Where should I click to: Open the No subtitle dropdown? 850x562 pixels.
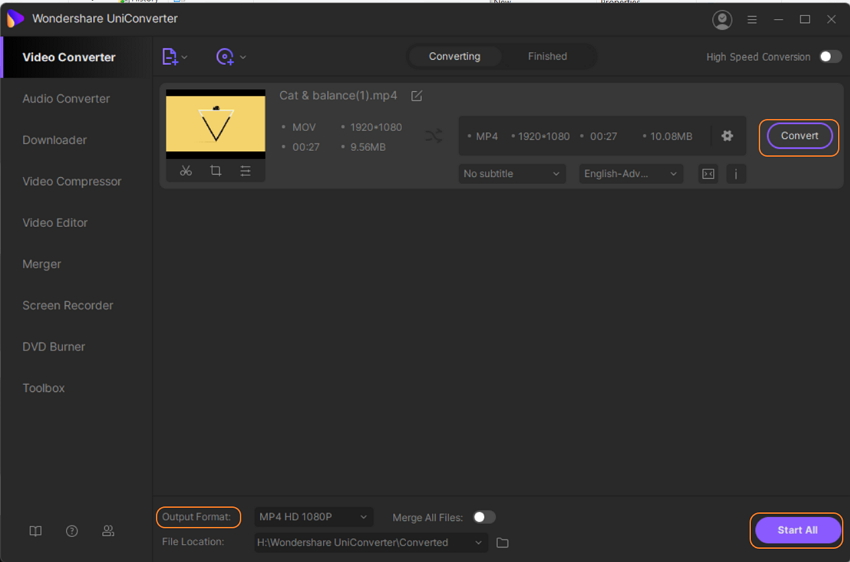512,174
